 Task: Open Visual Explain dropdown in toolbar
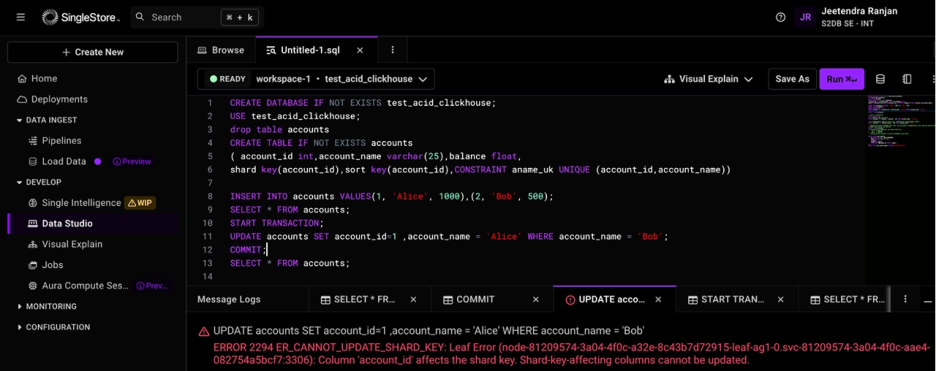pyautogui.click(x=708, y=79)
